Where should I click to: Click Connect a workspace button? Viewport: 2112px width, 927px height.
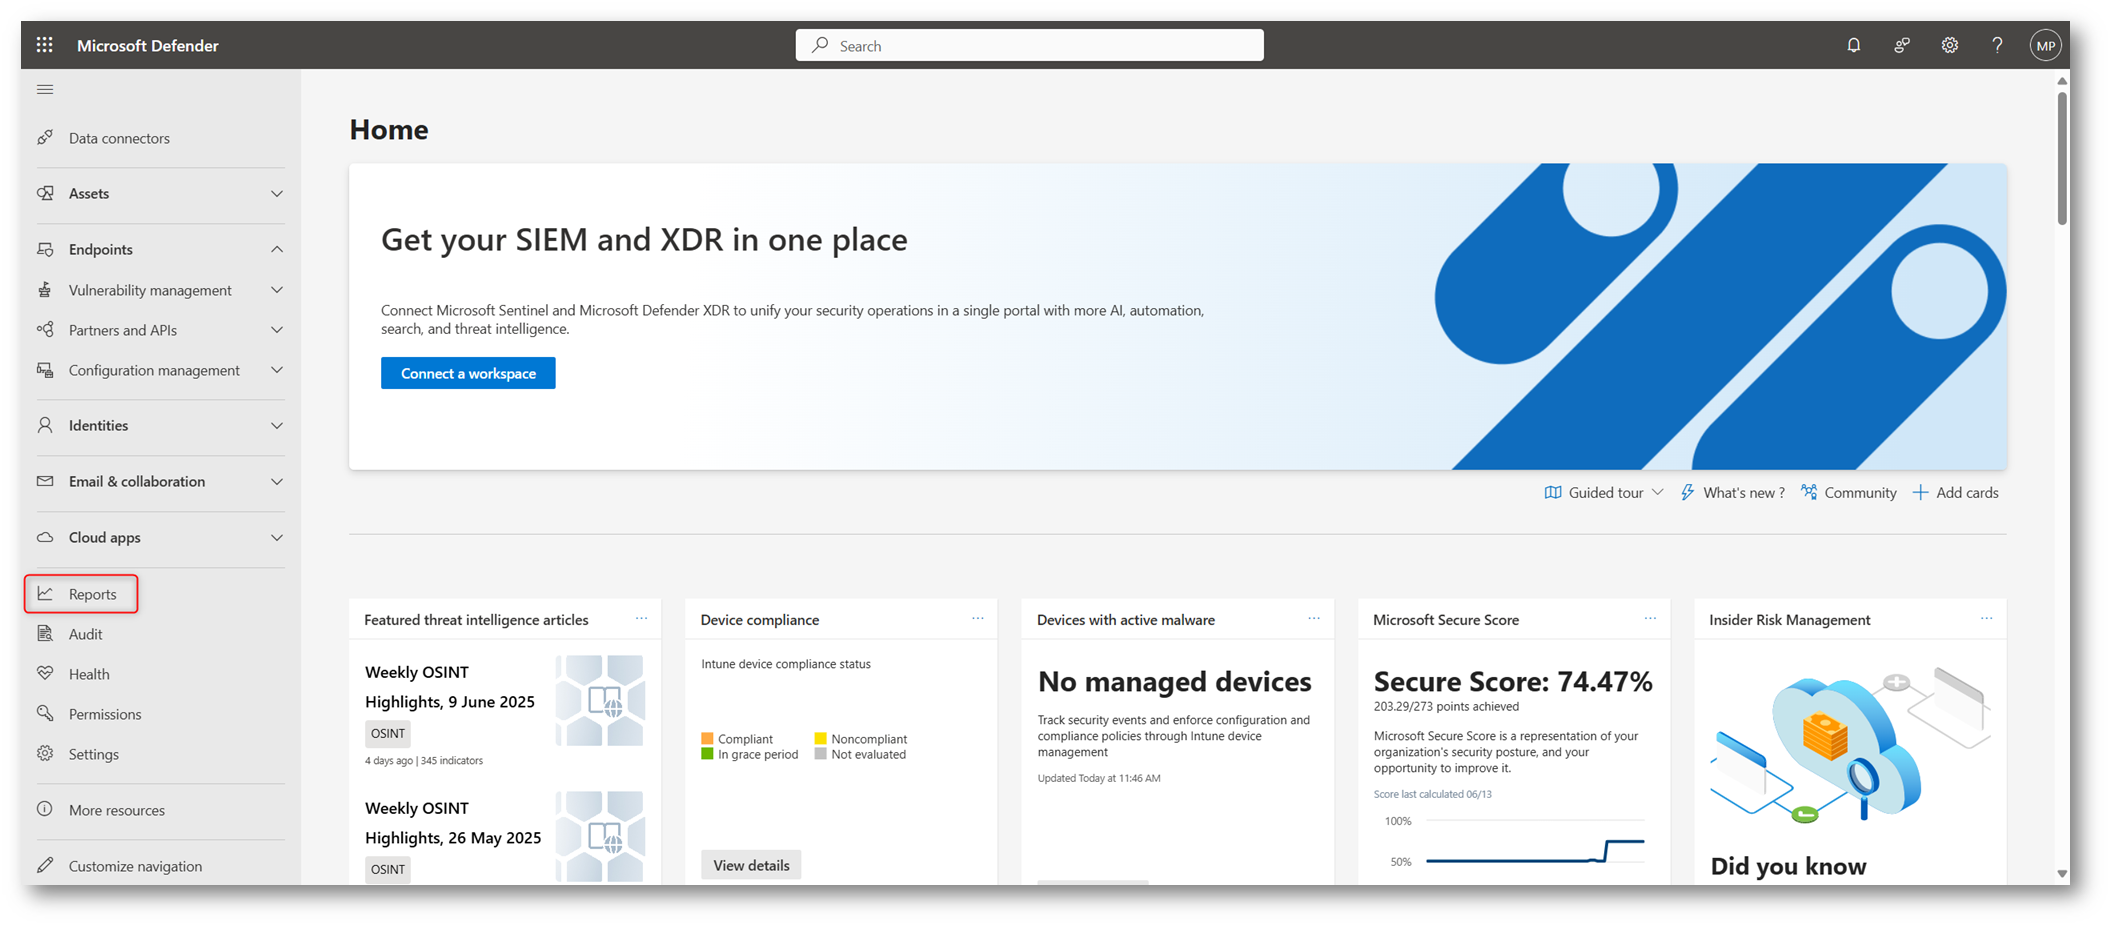[468, 373]
